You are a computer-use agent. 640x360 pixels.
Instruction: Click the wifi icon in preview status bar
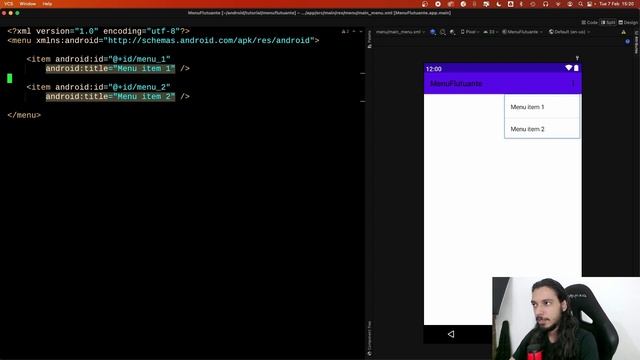568,68
